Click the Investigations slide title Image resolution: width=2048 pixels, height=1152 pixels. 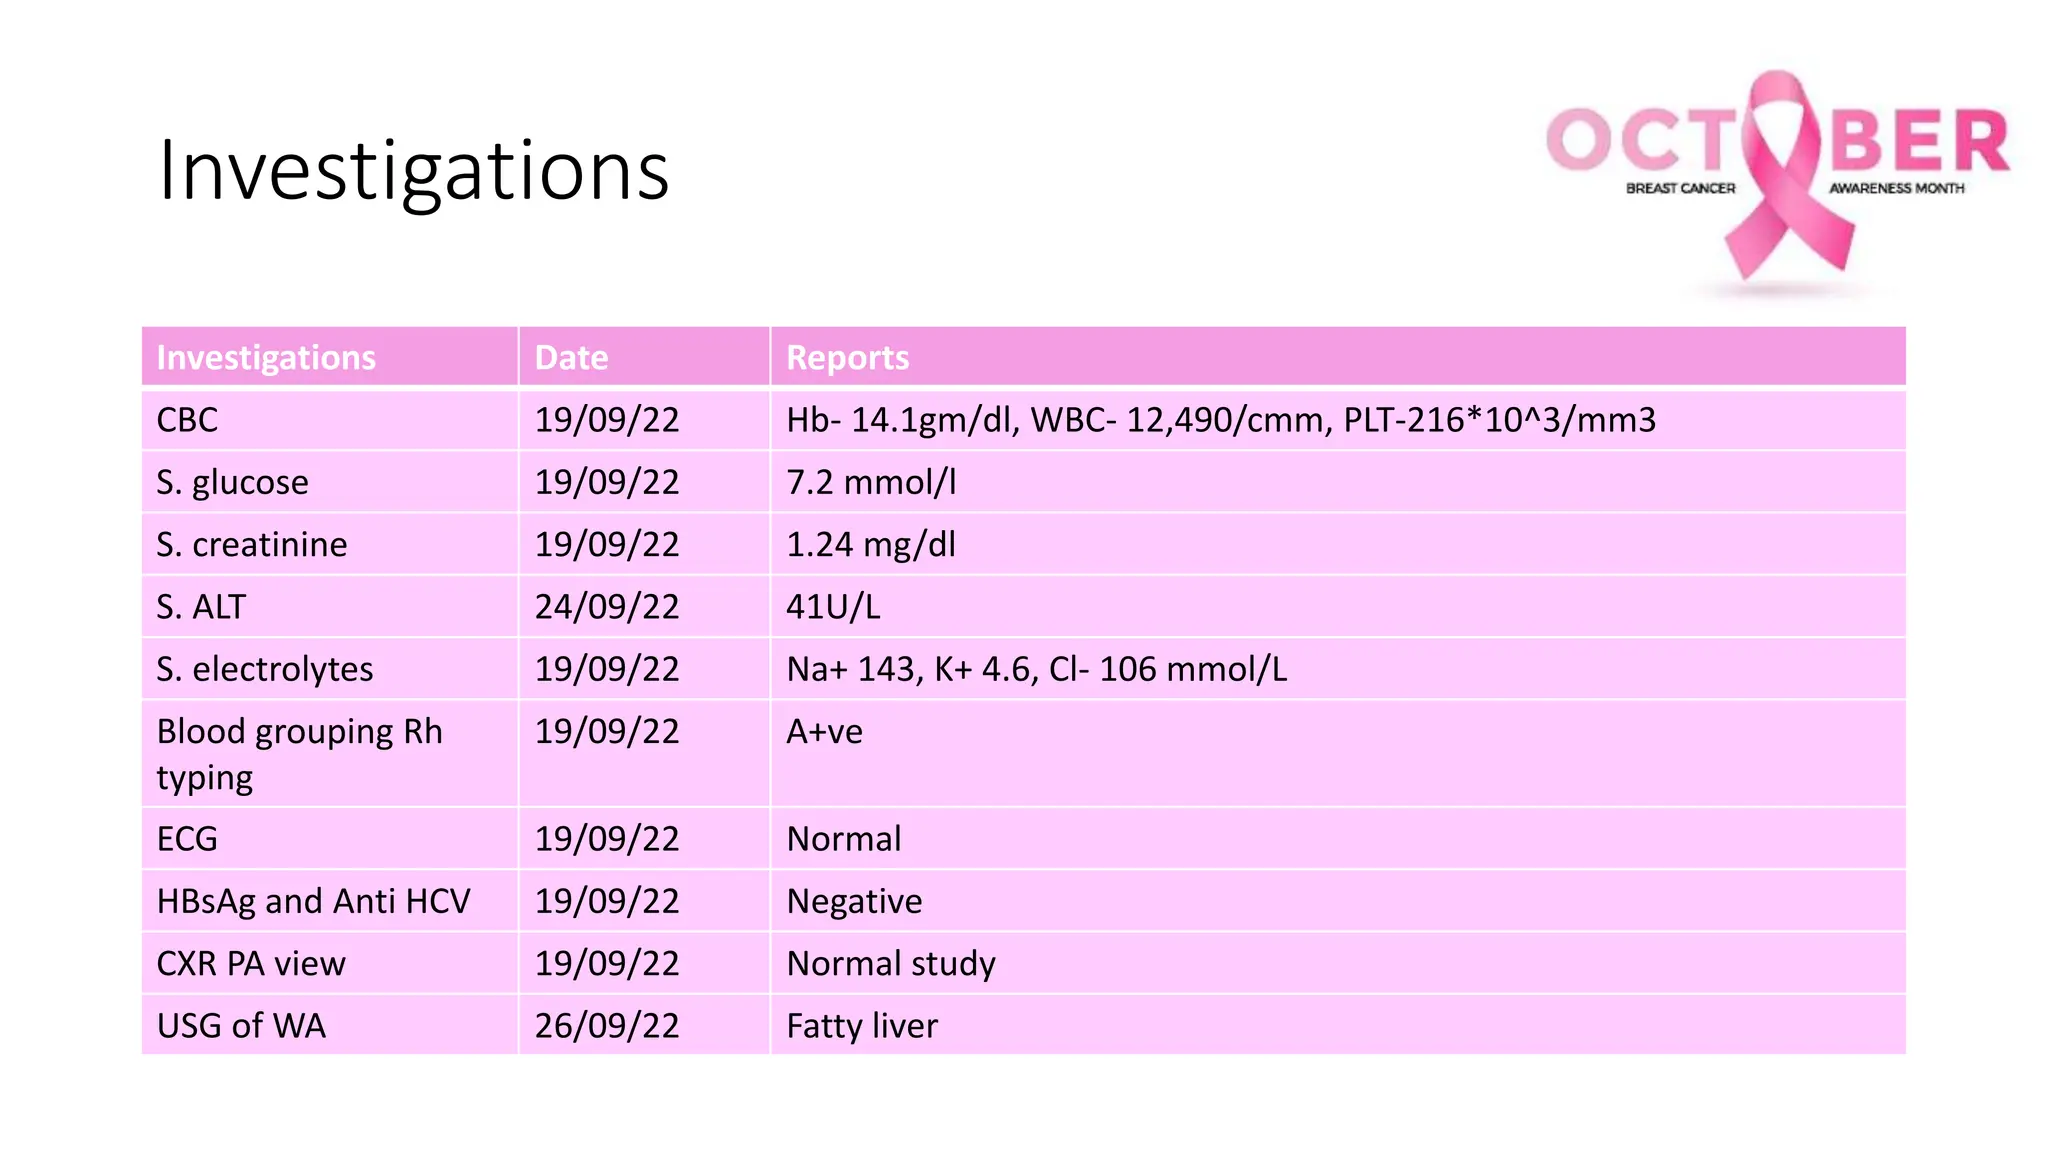pos(413,171)
